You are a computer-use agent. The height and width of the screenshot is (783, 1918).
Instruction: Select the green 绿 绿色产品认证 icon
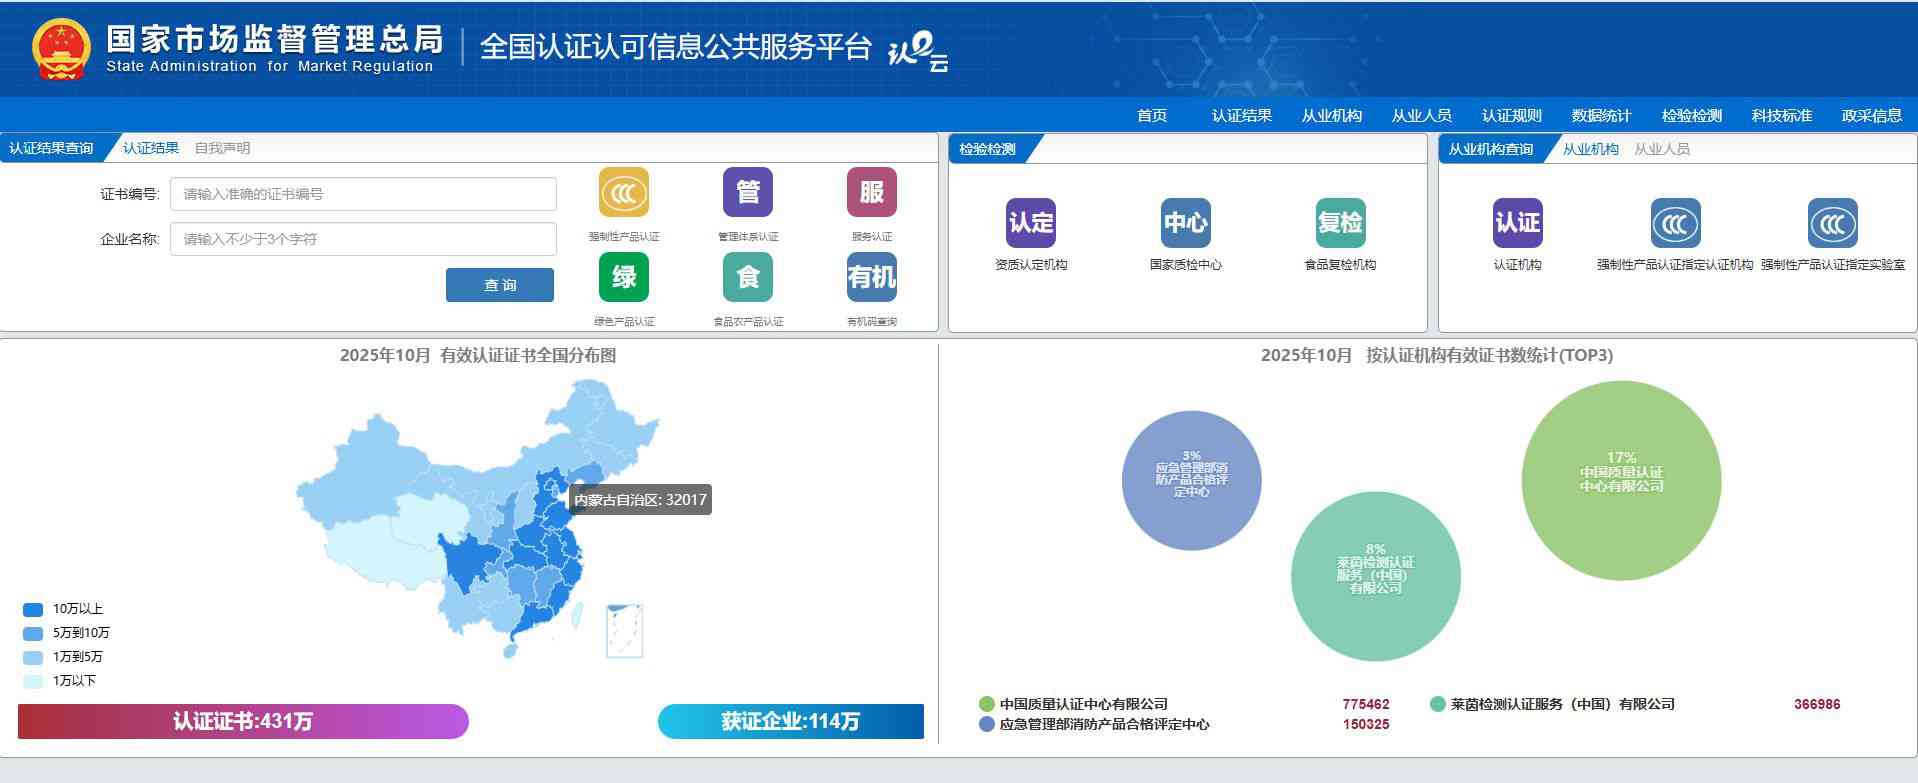point(623,278)
